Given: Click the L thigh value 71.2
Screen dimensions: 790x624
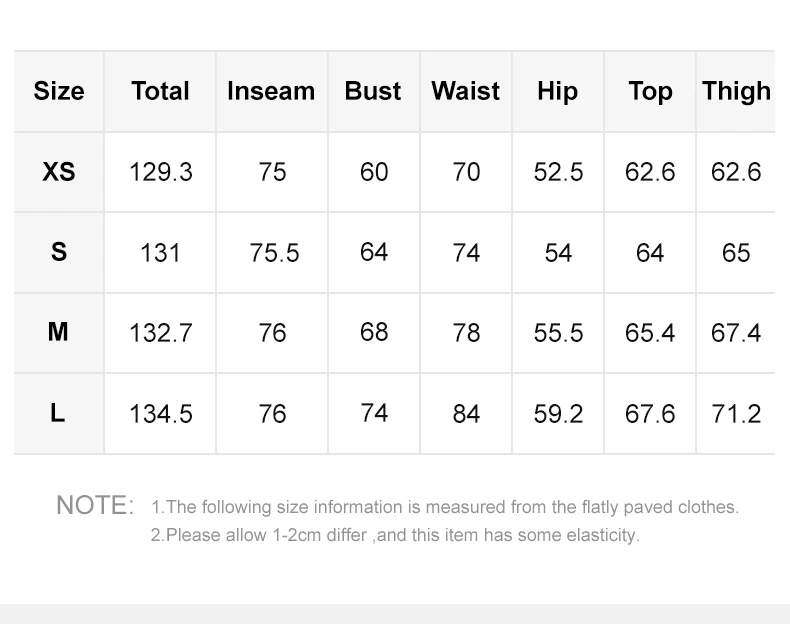Looking at the screenshot, I should 736,413.
